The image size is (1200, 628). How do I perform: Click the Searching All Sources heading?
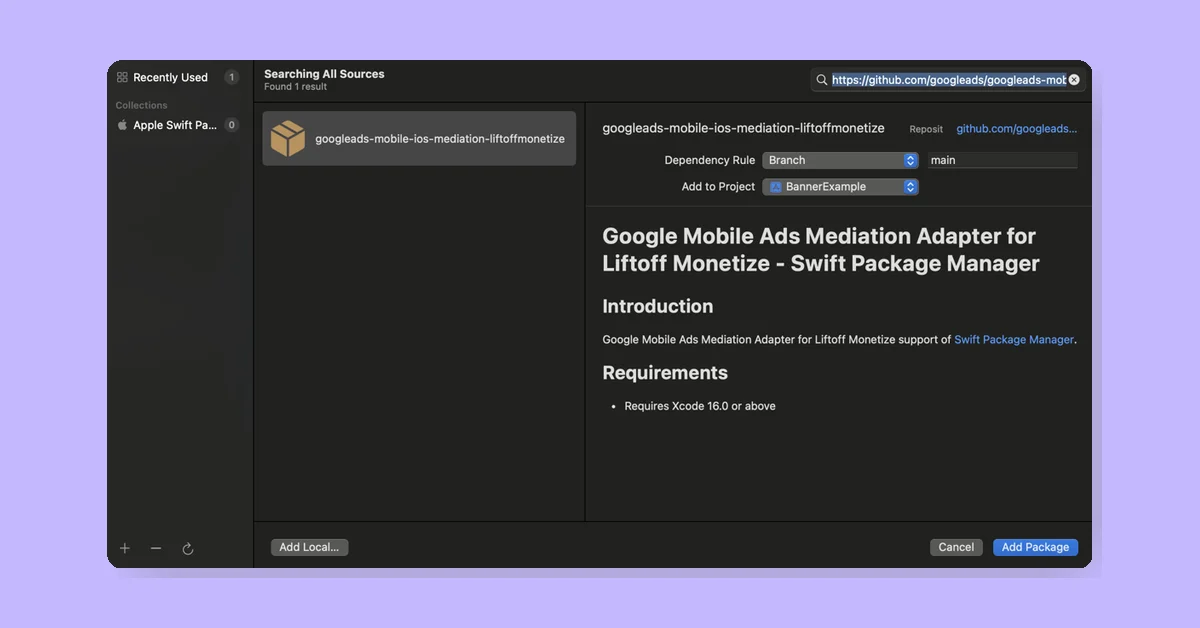pyautogui.click(x=324, y=74)
